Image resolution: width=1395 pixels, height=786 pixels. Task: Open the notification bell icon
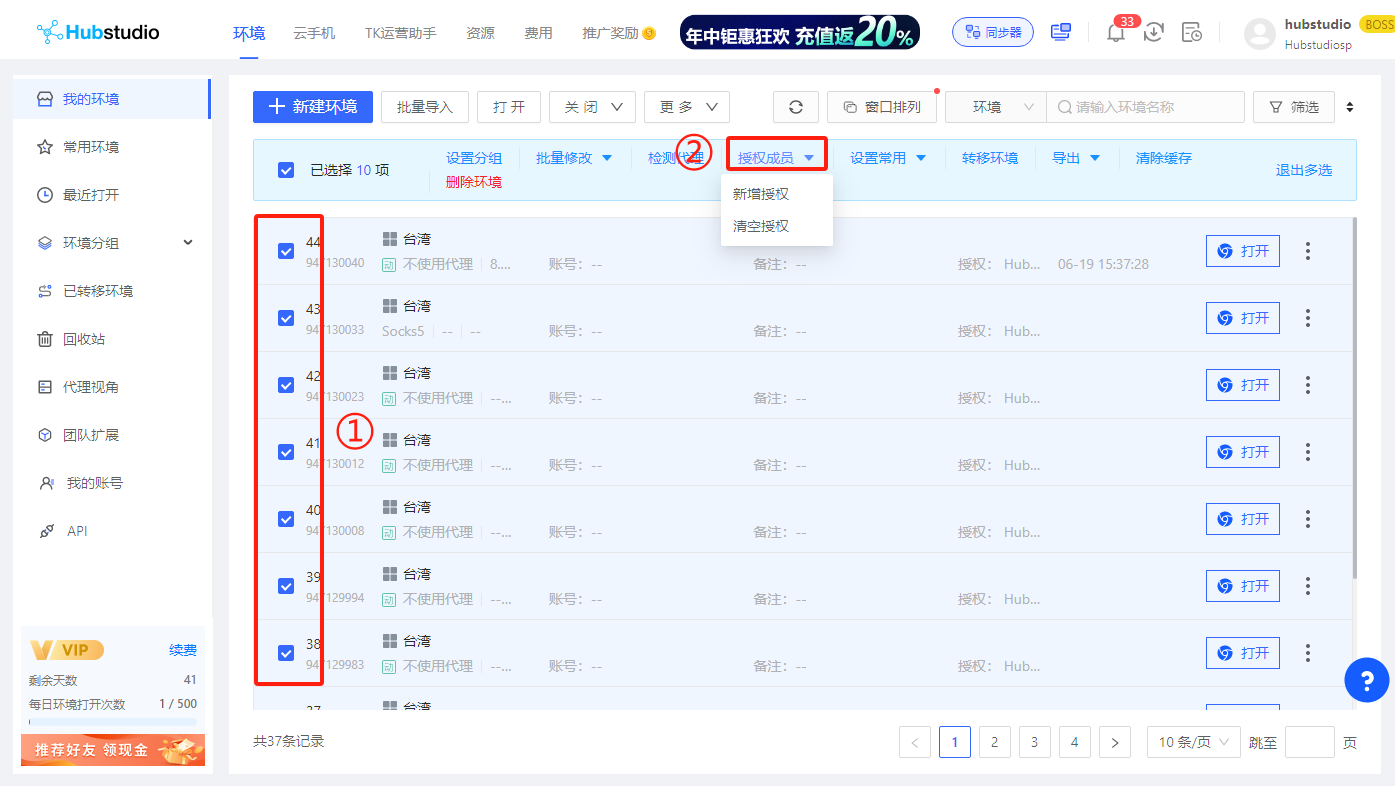click(x=1116, y=32)
